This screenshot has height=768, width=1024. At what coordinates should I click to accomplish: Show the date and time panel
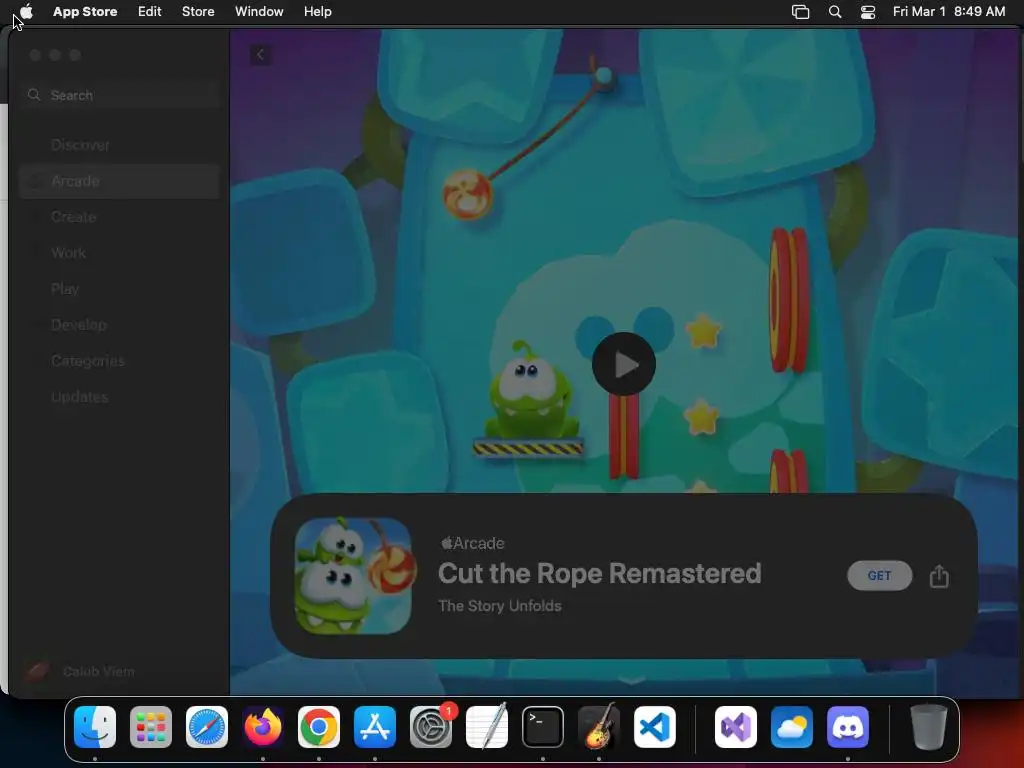949,11
